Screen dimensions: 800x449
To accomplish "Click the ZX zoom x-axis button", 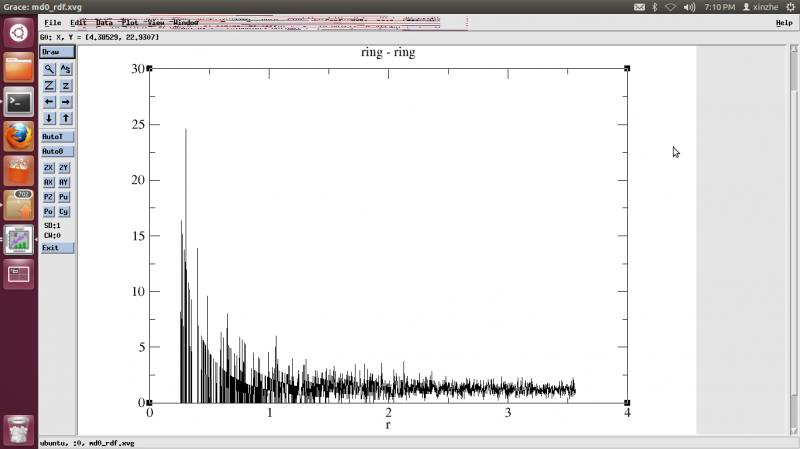I will pyautogui.click(x=49, y=168).
